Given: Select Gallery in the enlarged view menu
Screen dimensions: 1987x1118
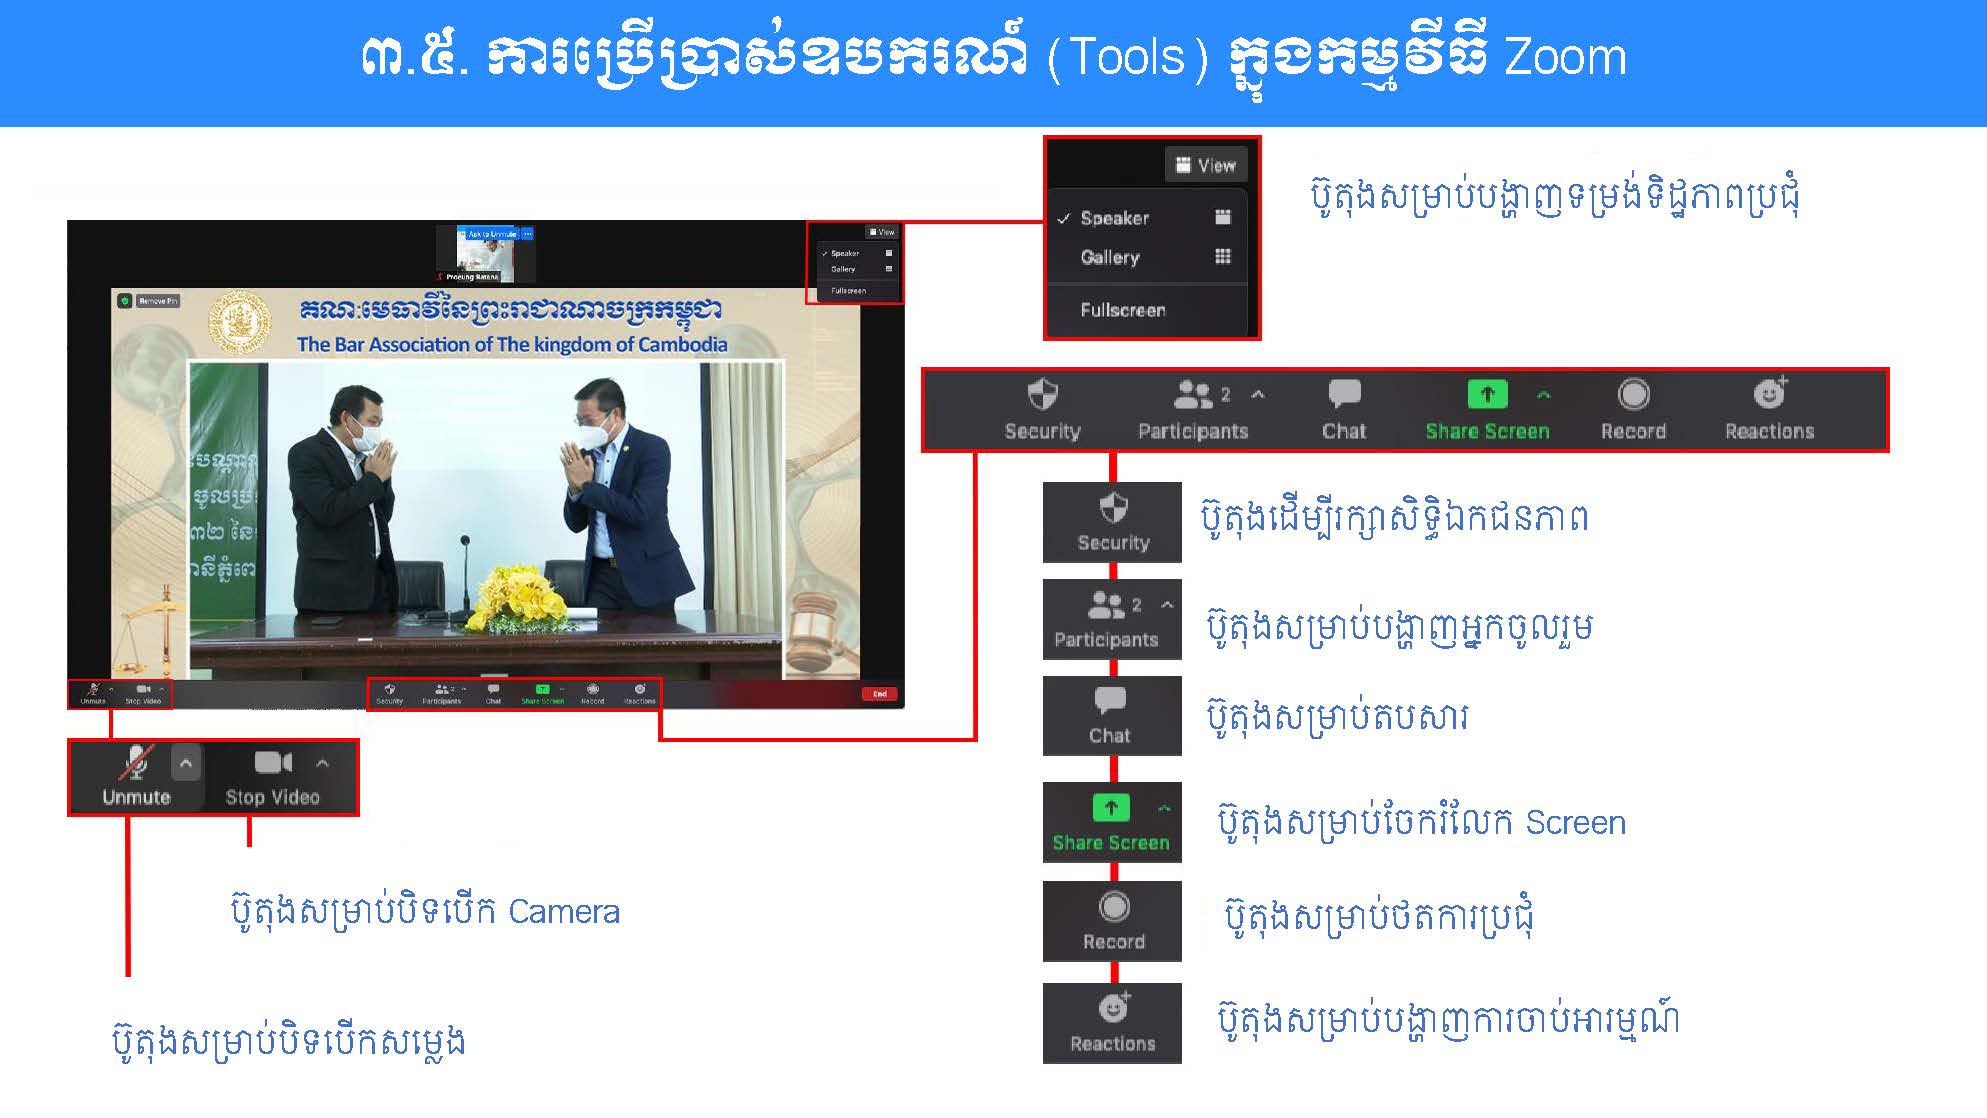Looking at the screenshot, I should point(1148,257).
